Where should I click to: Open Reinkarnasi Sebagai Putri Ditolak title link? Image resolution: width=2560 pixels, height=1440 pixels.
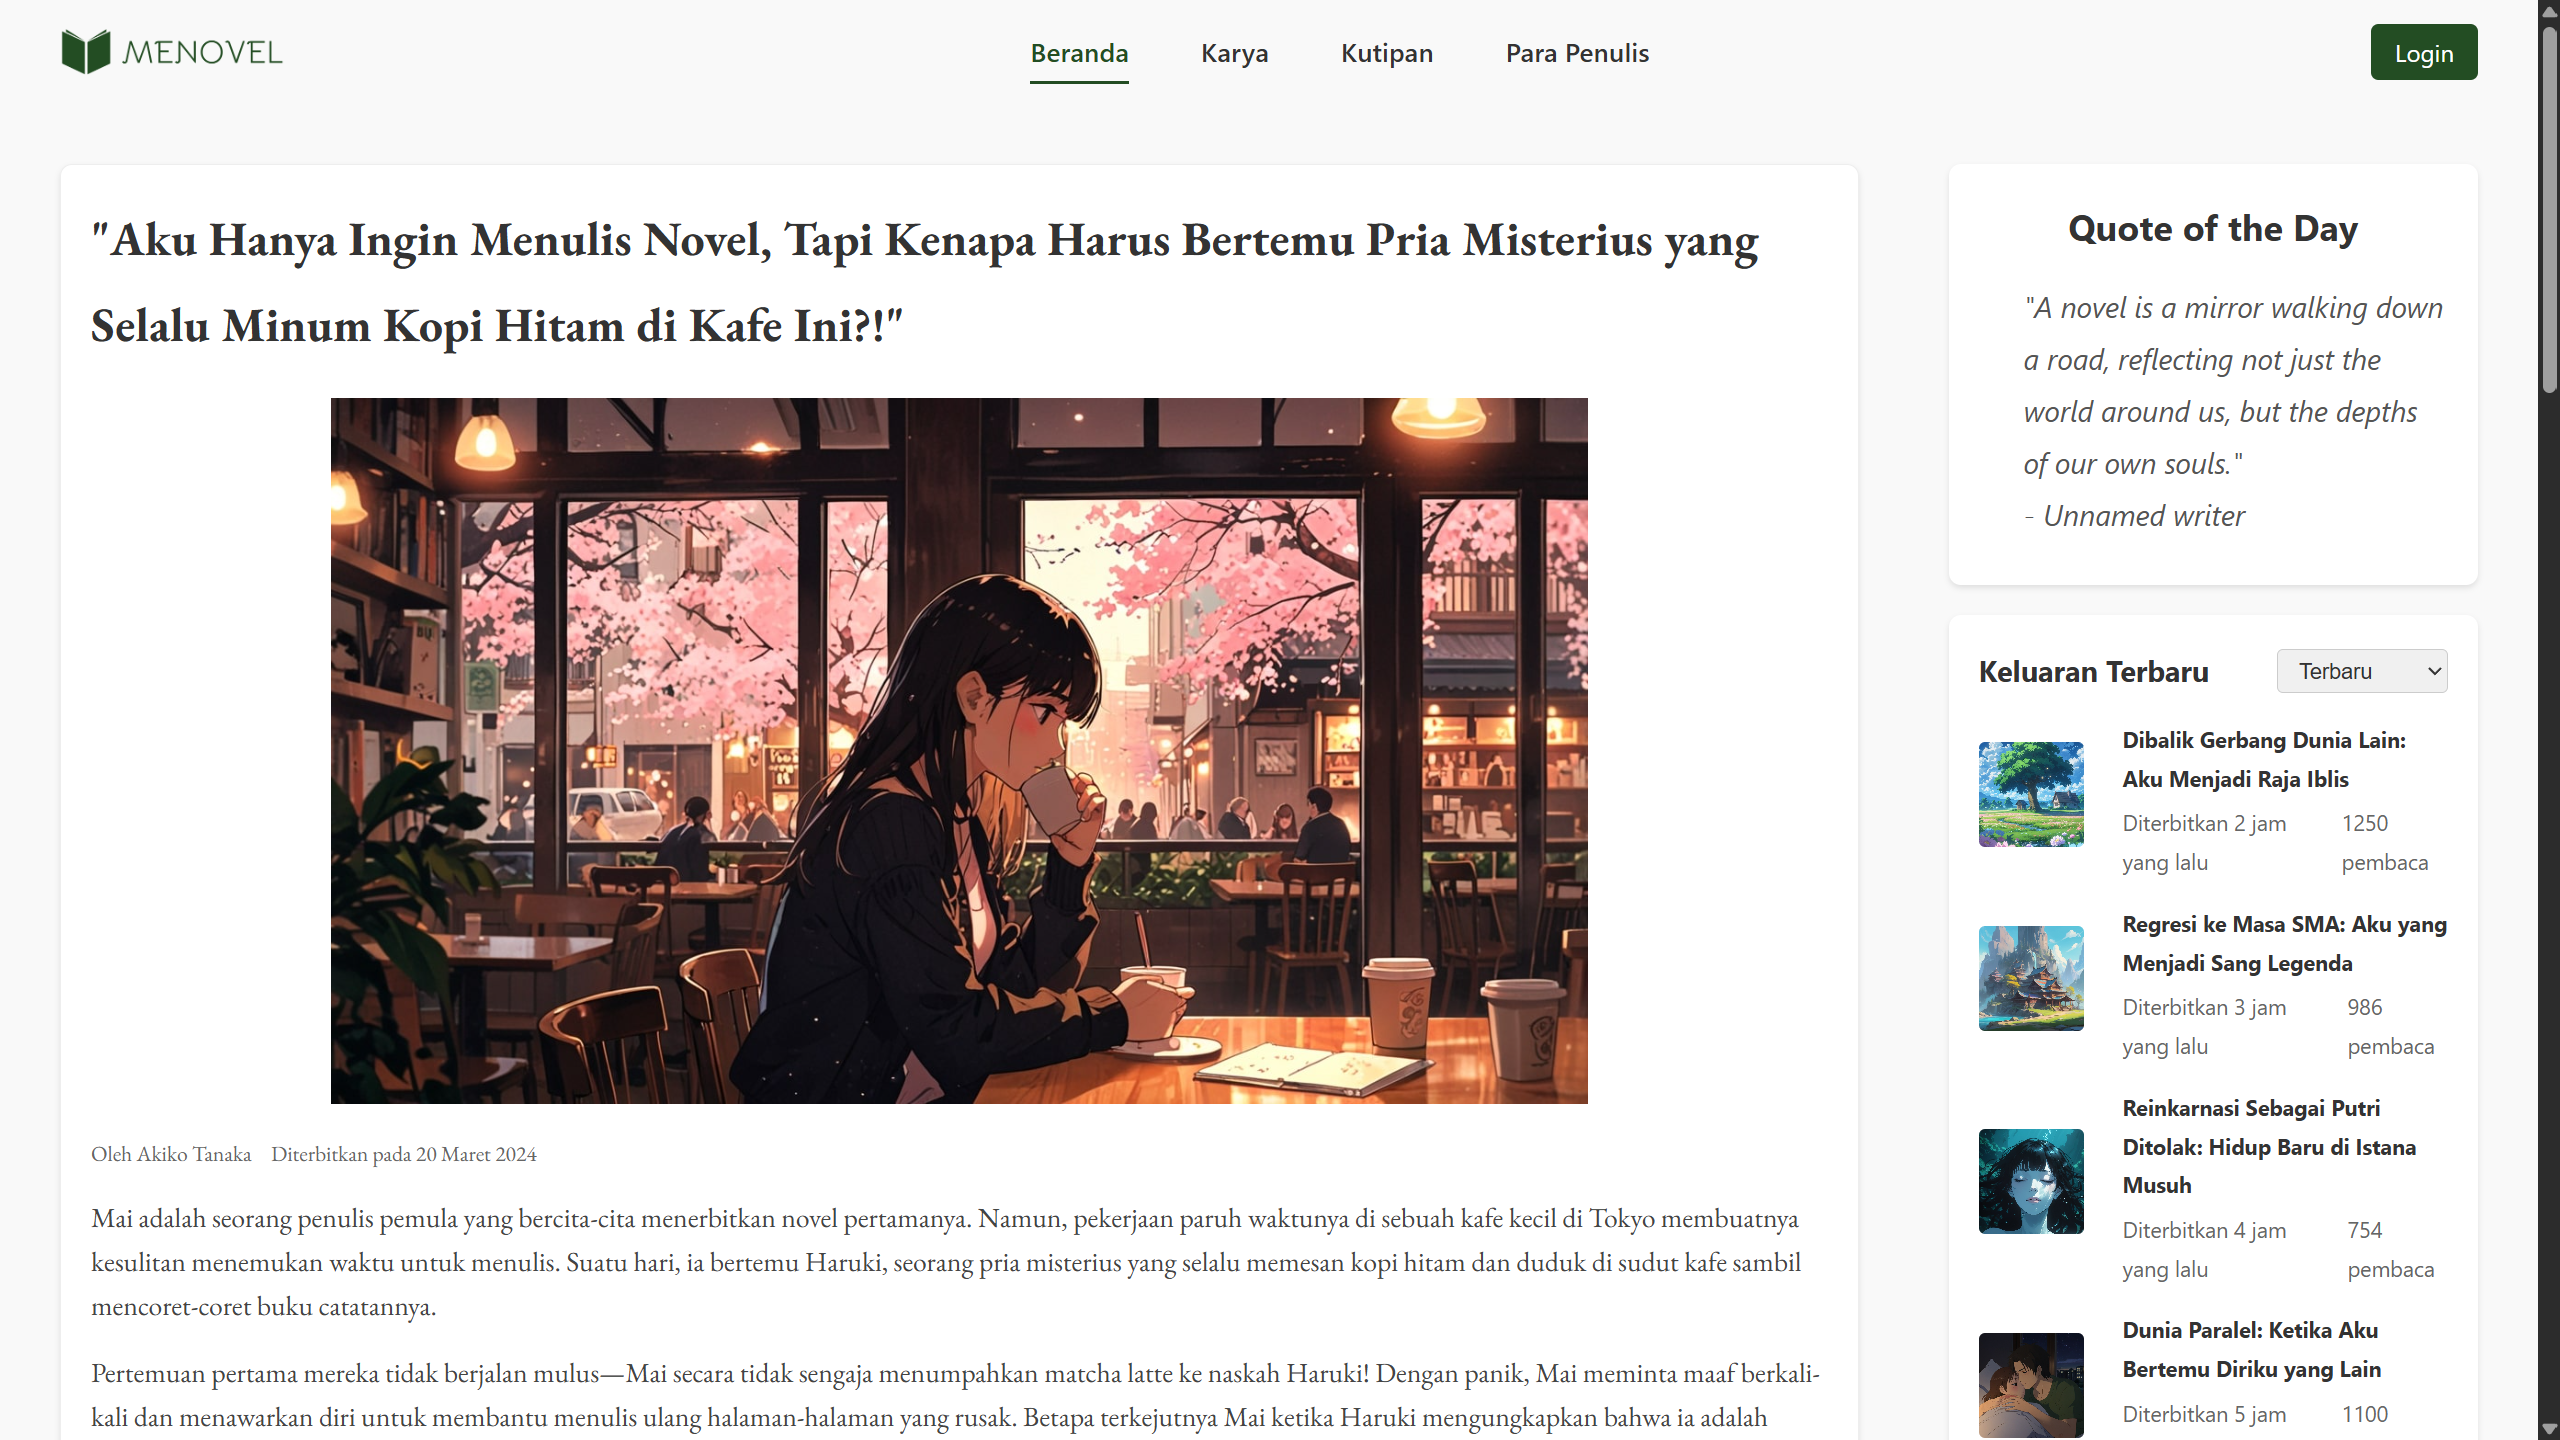tap(2269, 1146)
